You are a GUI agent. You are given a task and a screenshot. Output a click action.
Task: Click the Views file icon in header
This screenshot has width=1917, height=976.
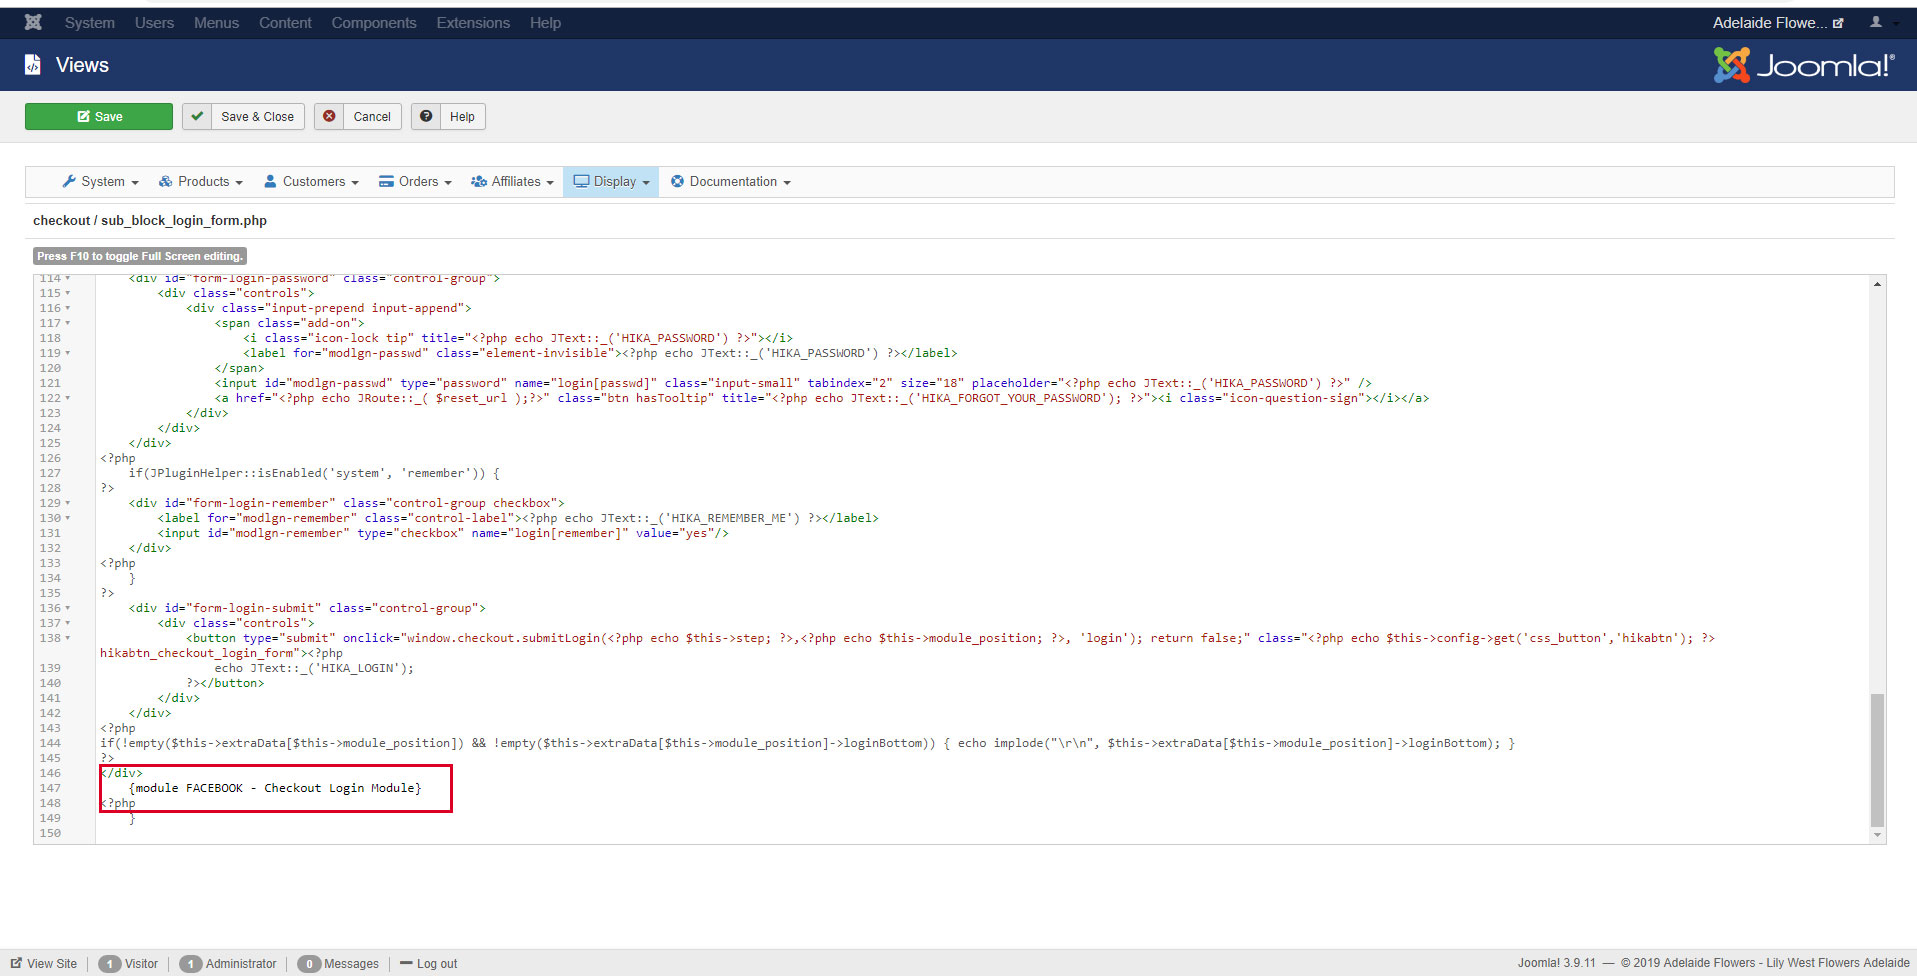pos(33,65)
